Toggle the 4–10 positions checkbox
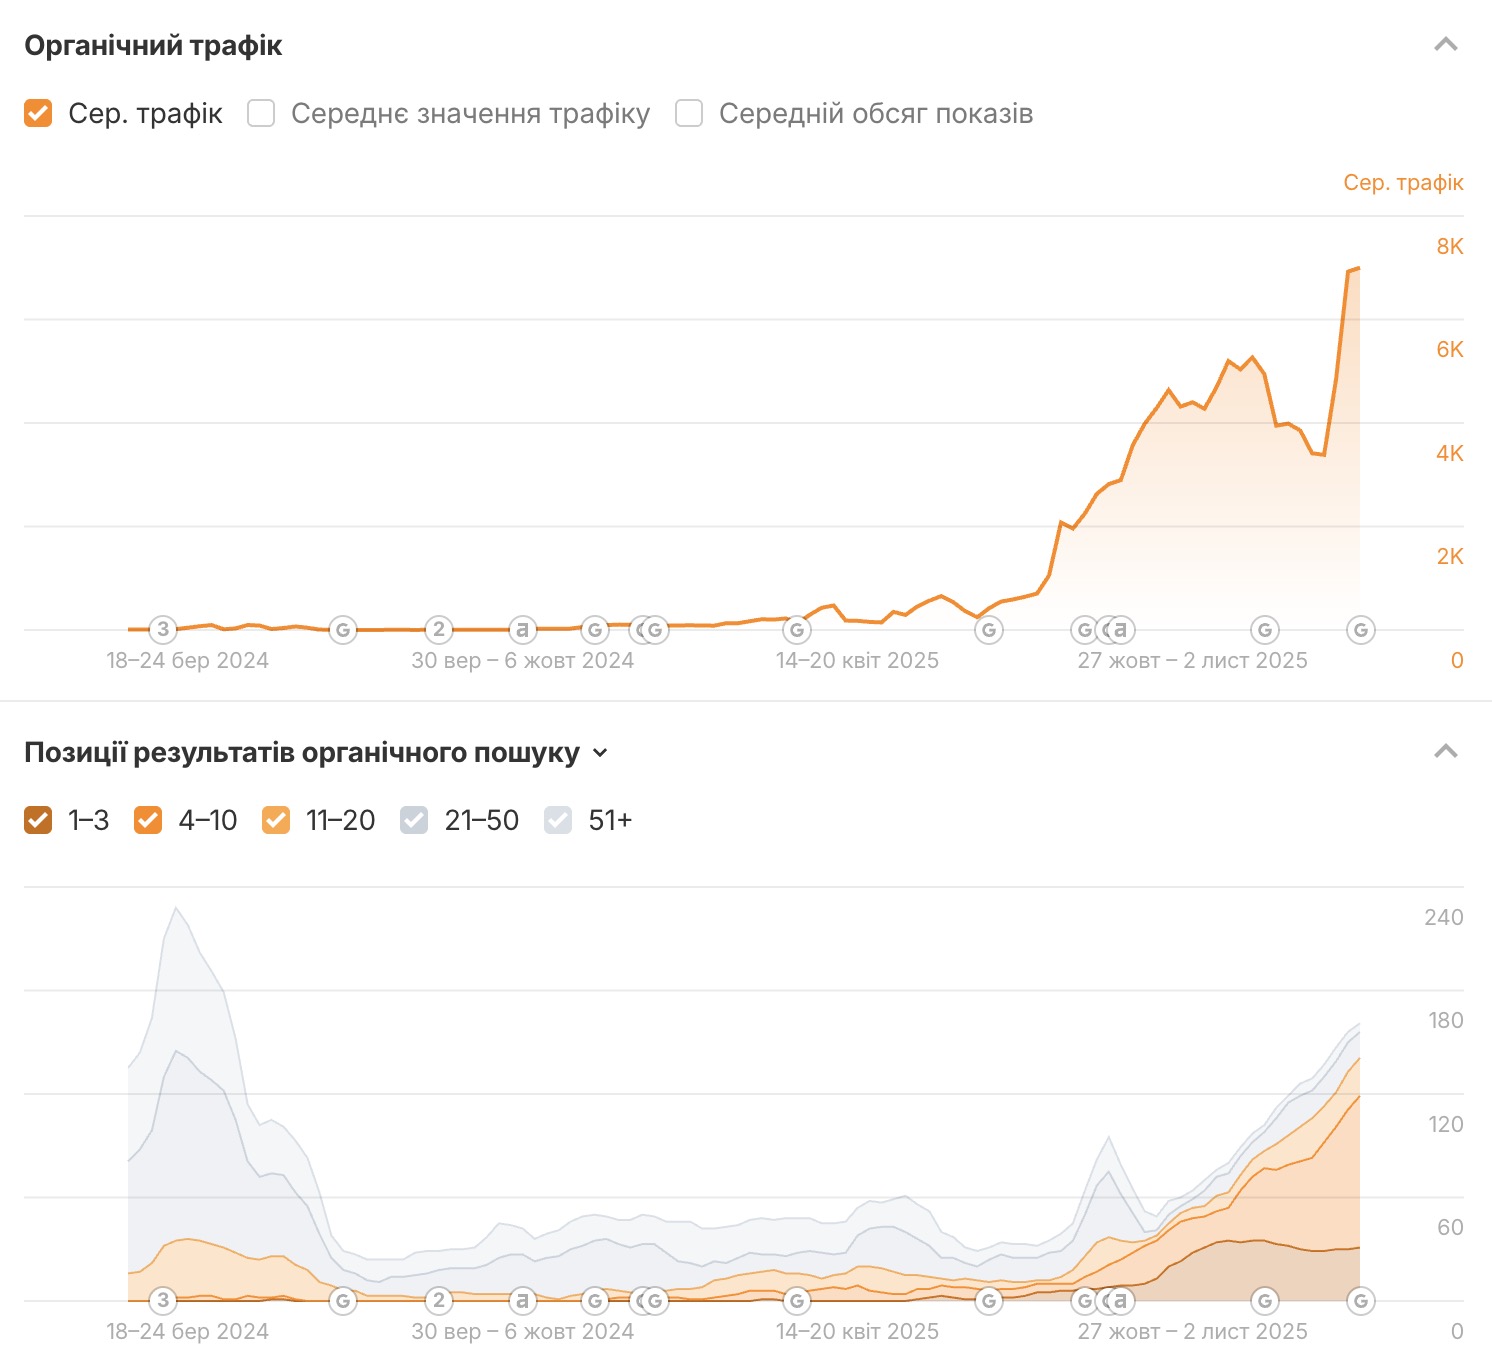The width and height of the screenshot is (1492, 1368). pos(148,820)
